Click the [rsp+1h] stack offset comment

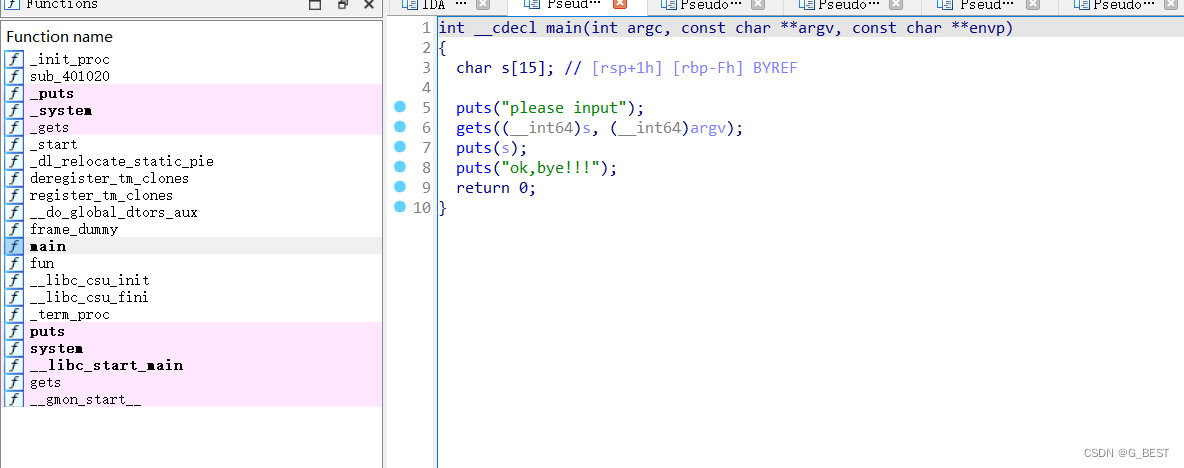click(x=627, y=68)
